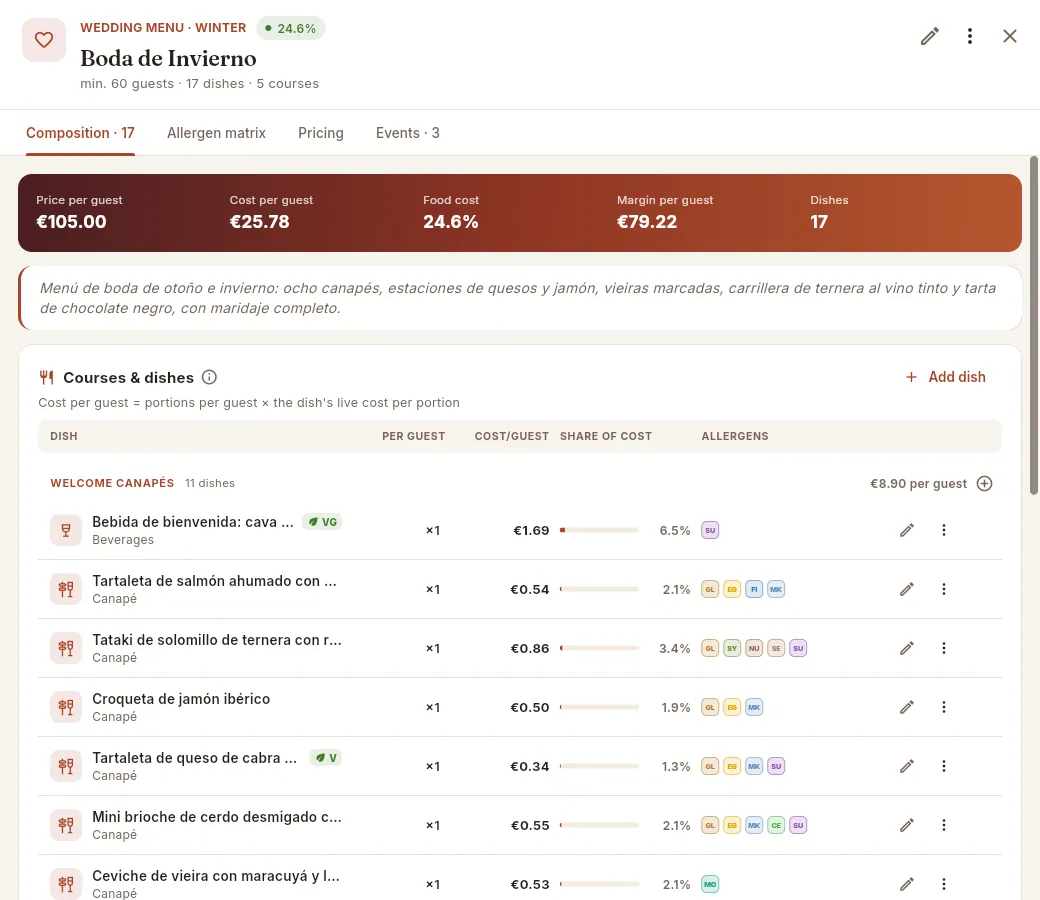Click the Bebida share of cost bar
Screen dimensions: 1040x900
coord(599,530)
